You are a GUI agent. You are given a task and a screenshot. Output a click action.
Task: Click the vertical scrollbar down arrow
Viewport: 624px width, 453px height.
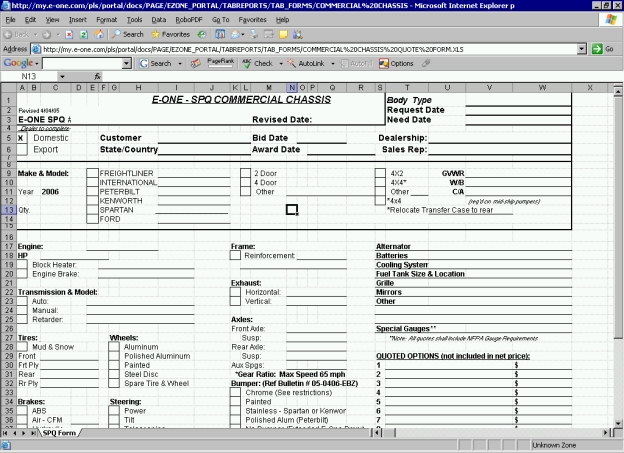coord(618,423)
